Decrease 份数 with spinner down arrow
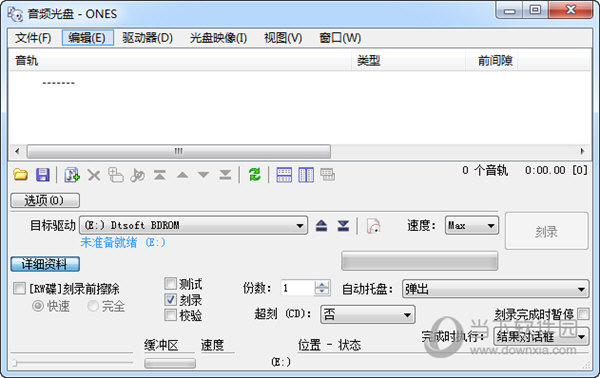Image resolution: width=600 pixels, height=378 pixels. [322, 292]
